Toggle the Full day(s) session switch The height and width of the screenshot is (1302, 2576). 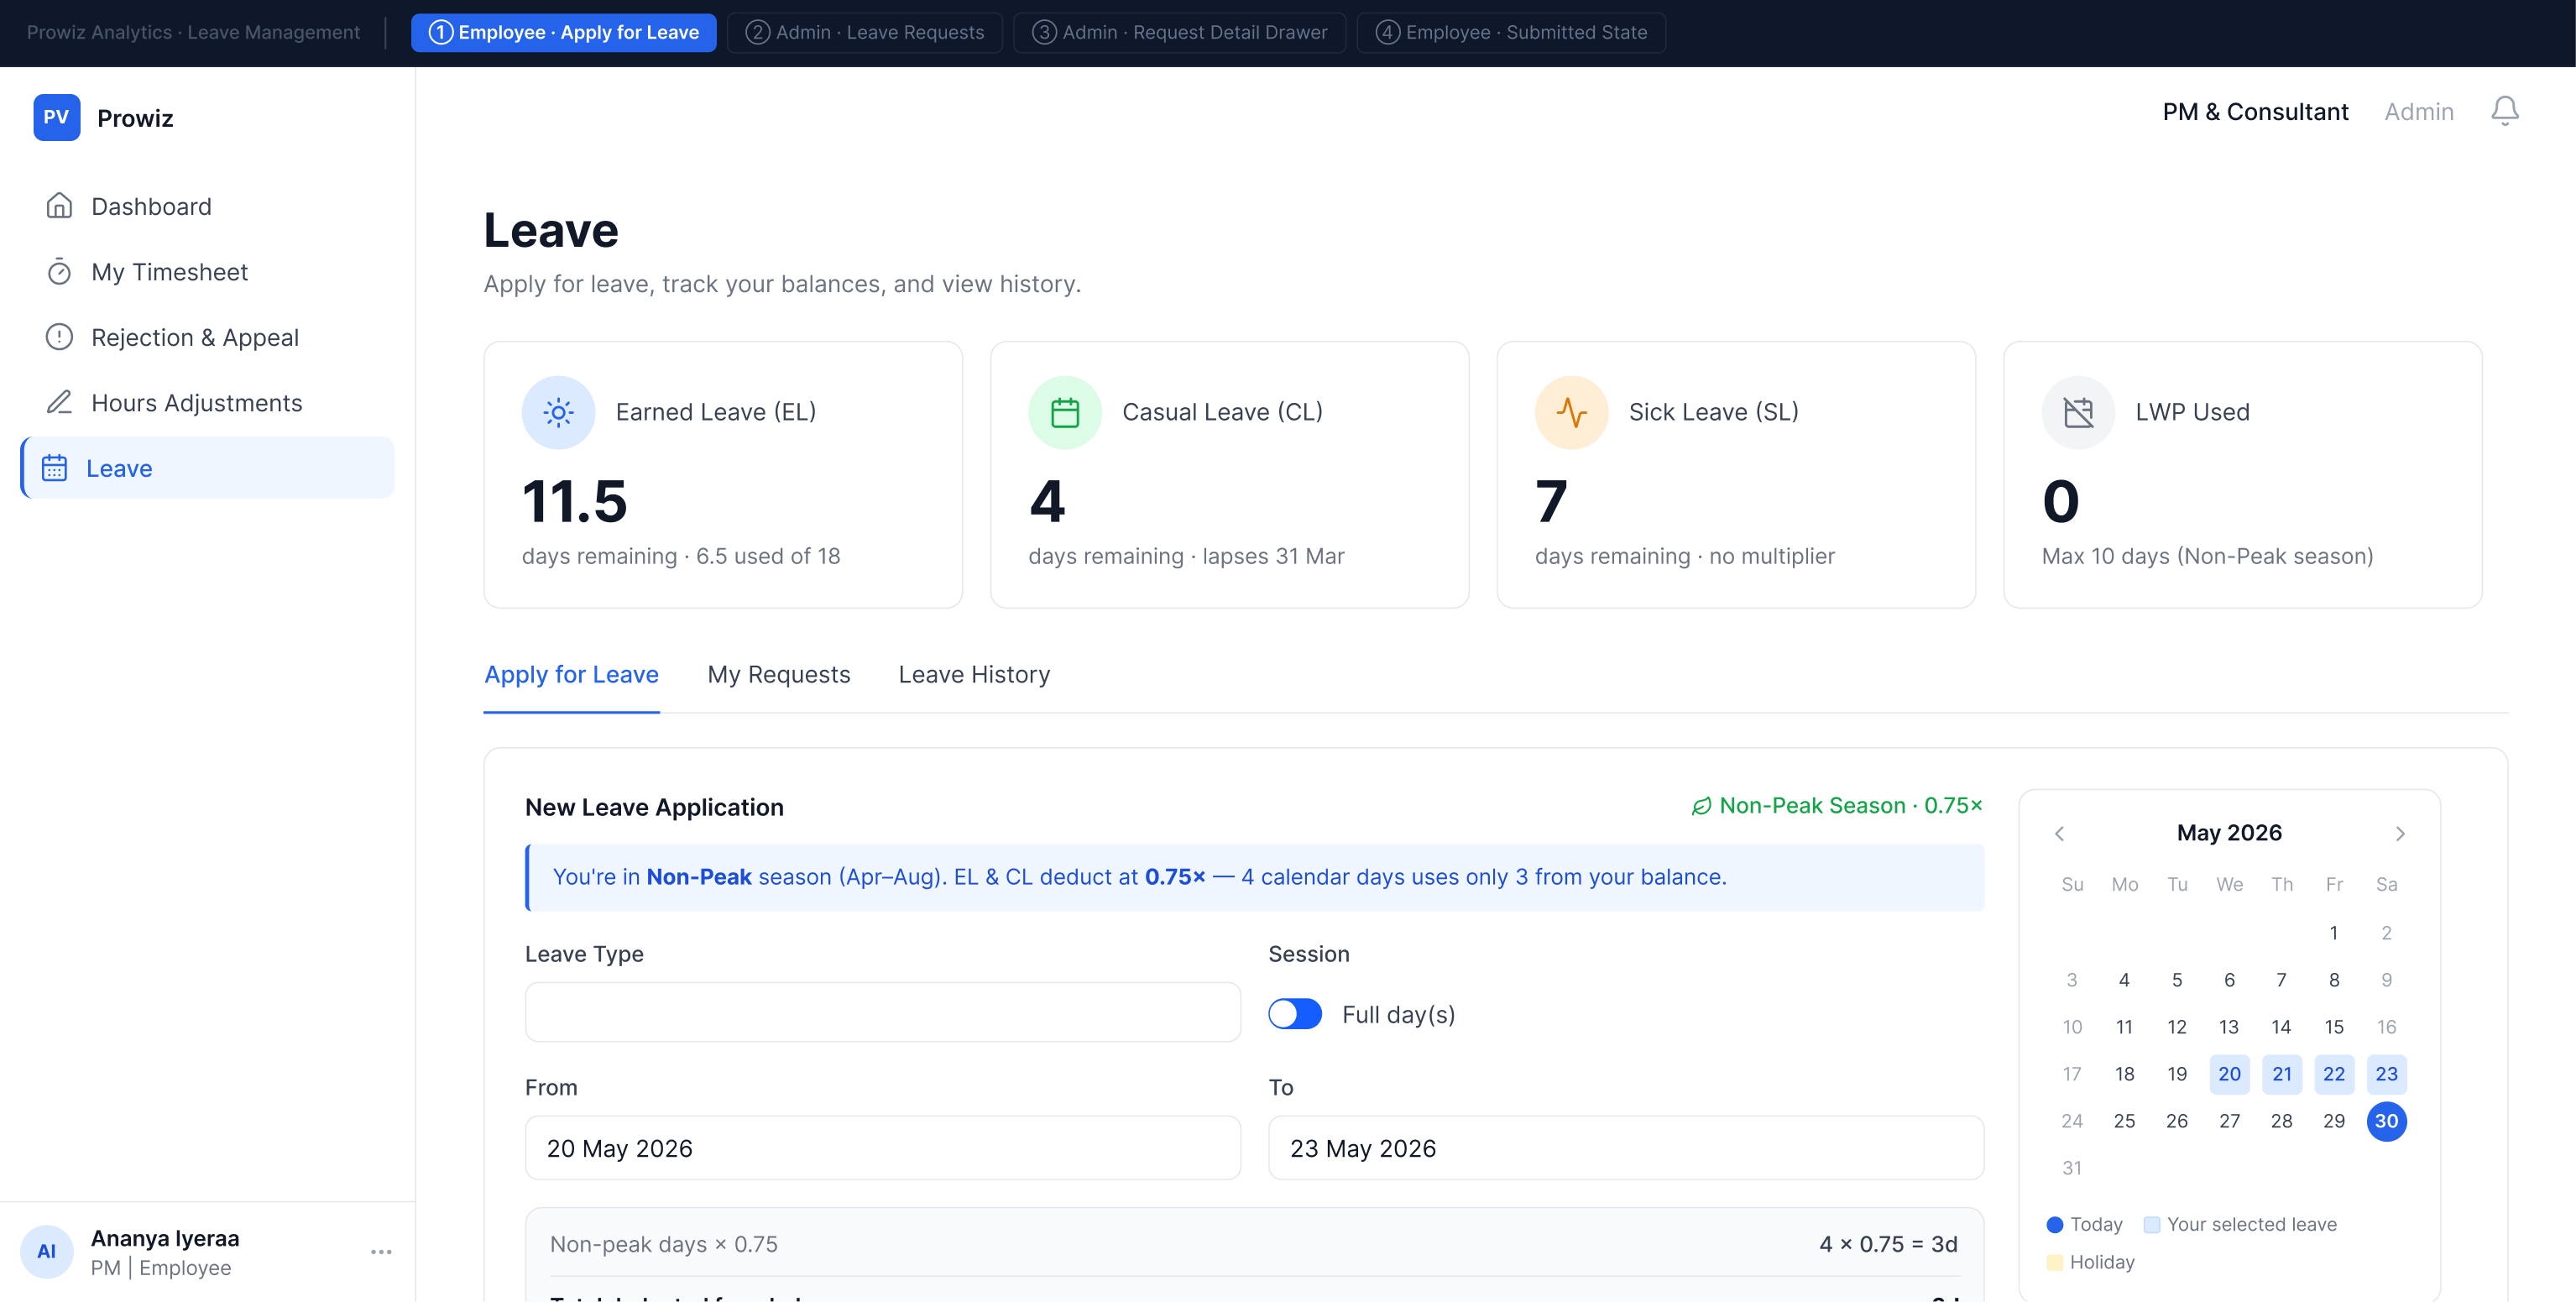[1295, 1014]
